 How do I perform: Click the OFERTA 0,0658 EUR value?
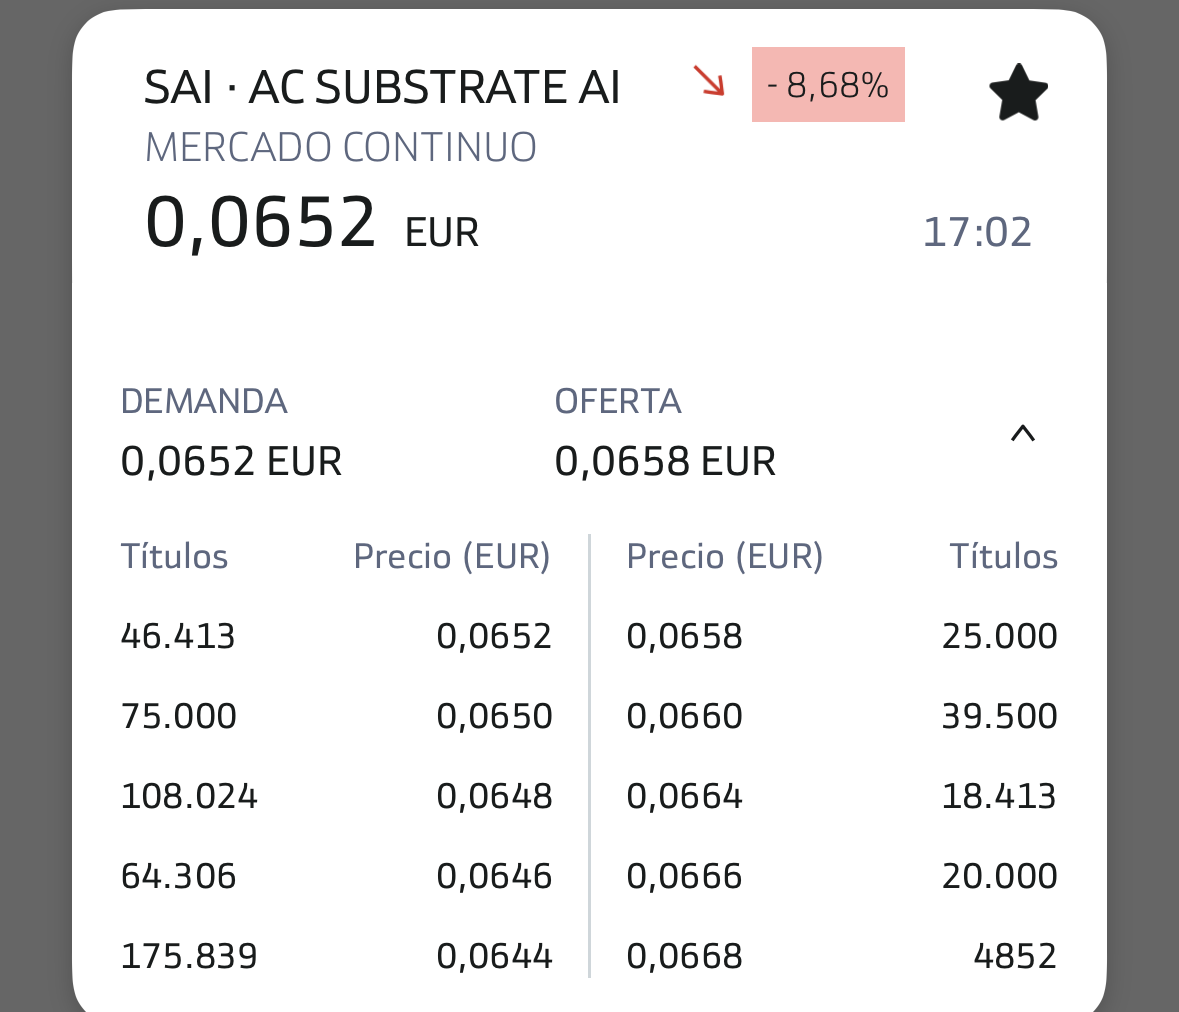665,462
